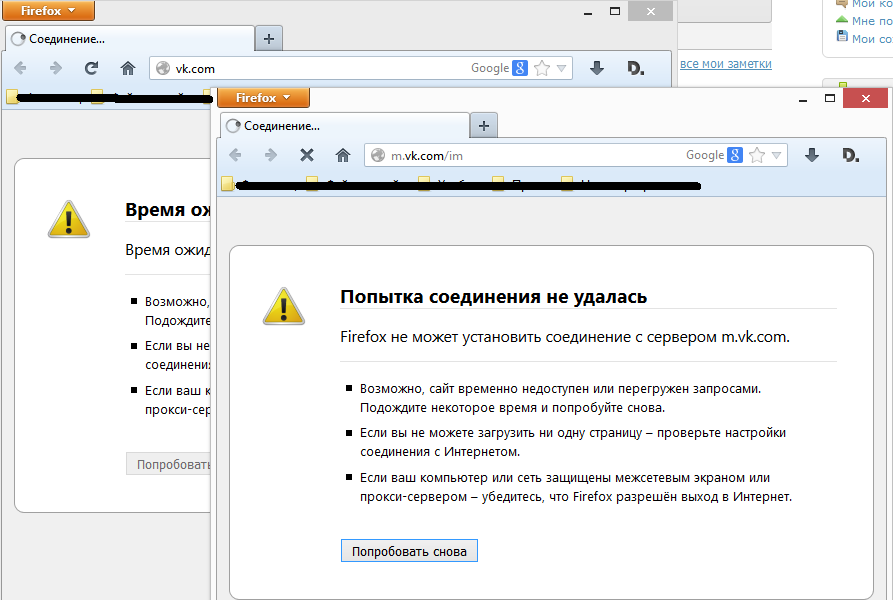Open new tab in front Firefox window
The height and width of the screenshot is (600, 893).
[484, 126]
